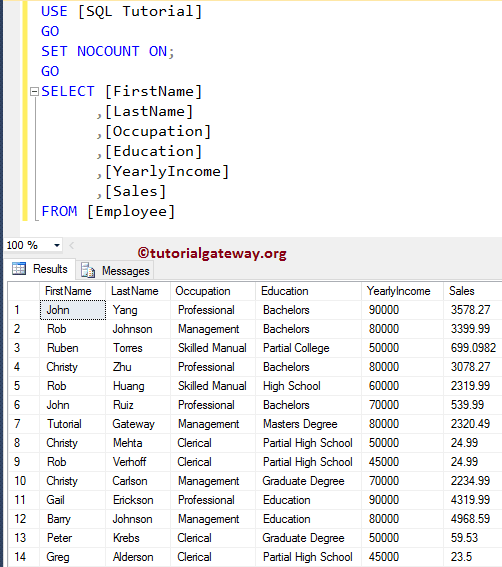Click the 4319.99 sales value
502x567 pixels.
(472, 500)
